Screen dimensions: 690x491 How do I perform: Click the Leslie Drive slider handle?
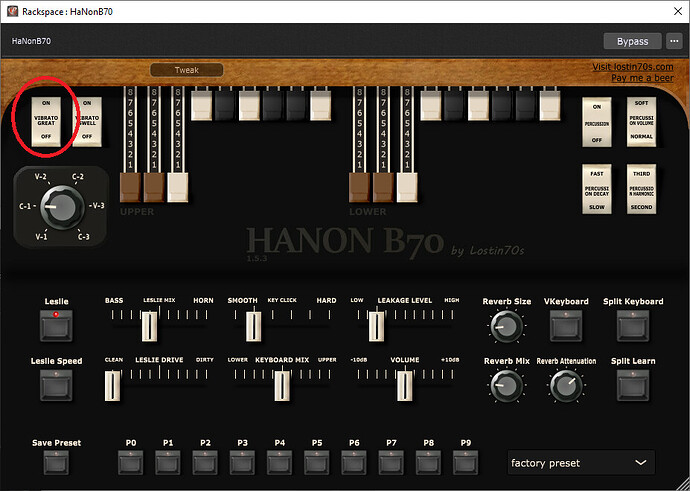(113, 386)
